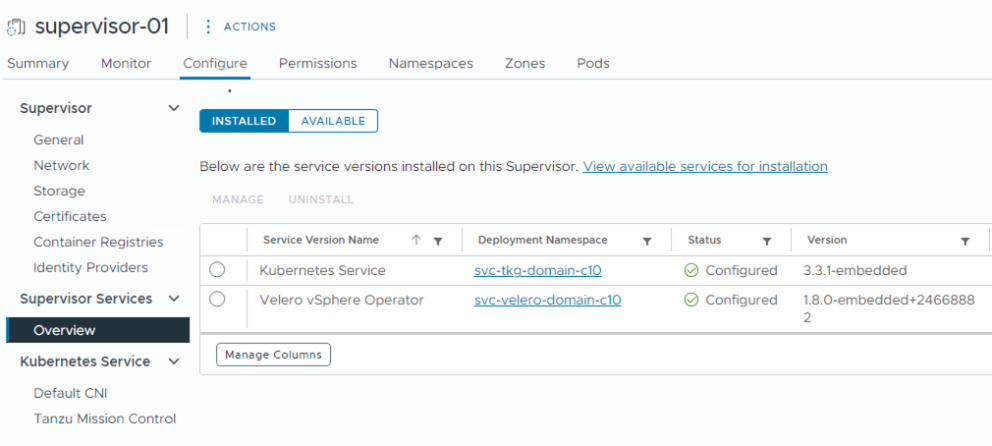Filter the Deployment Namespace column

pos(647,241)
